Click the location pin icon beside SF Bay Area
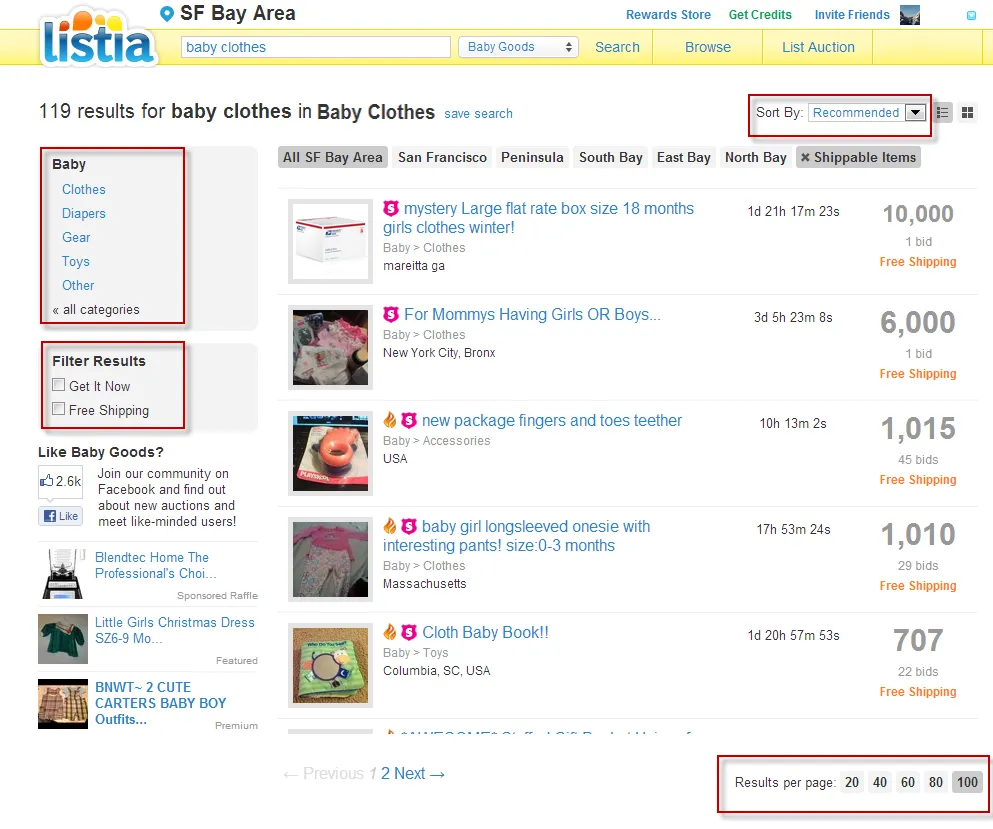993x829 pixels. coord(167,14)
